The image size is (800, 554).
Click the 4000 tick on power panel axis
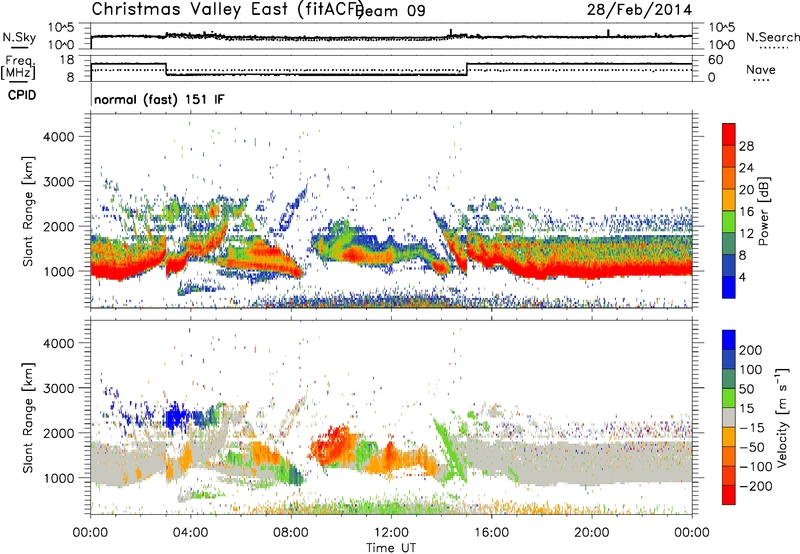[x=58, y=137]
